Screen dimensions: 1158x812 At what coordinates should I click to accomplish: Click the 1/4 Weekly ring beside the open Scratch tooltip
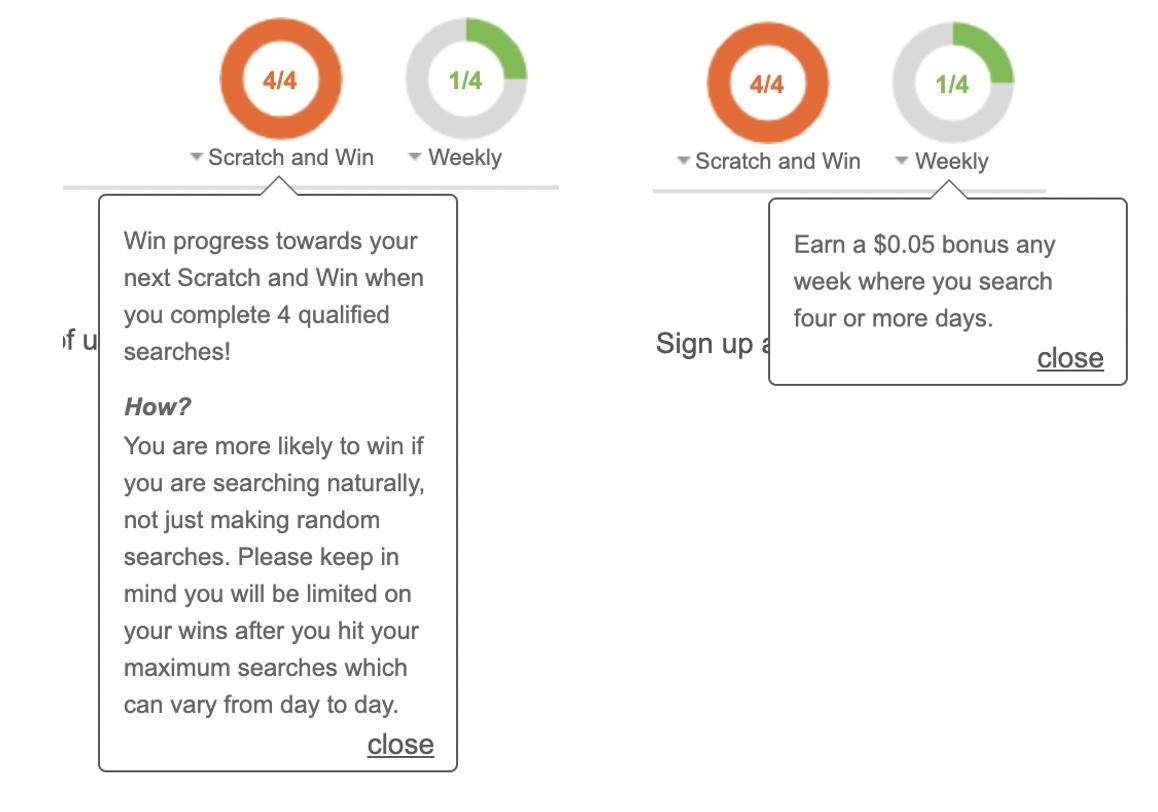tap(466, 79)
